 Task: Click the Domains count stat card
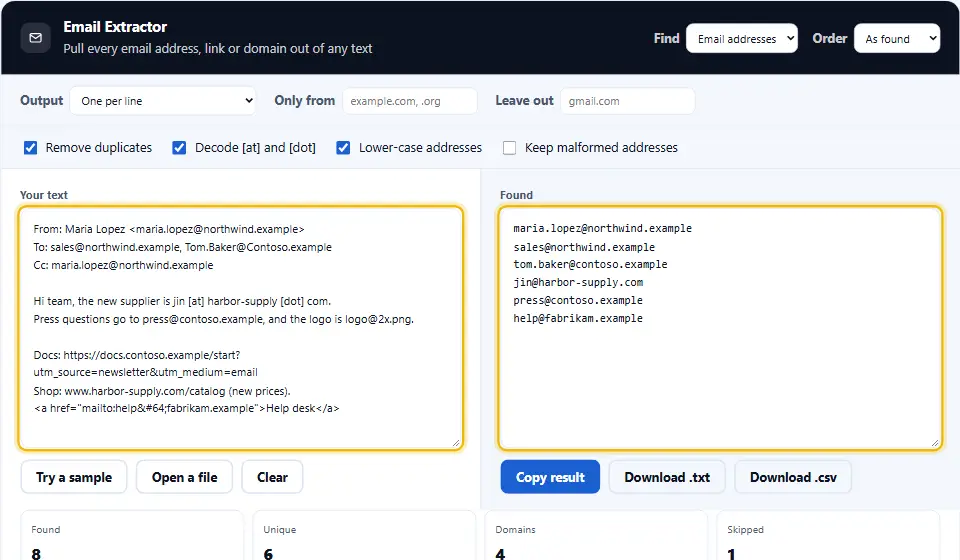pyautogui.click(x=596, y=536)
